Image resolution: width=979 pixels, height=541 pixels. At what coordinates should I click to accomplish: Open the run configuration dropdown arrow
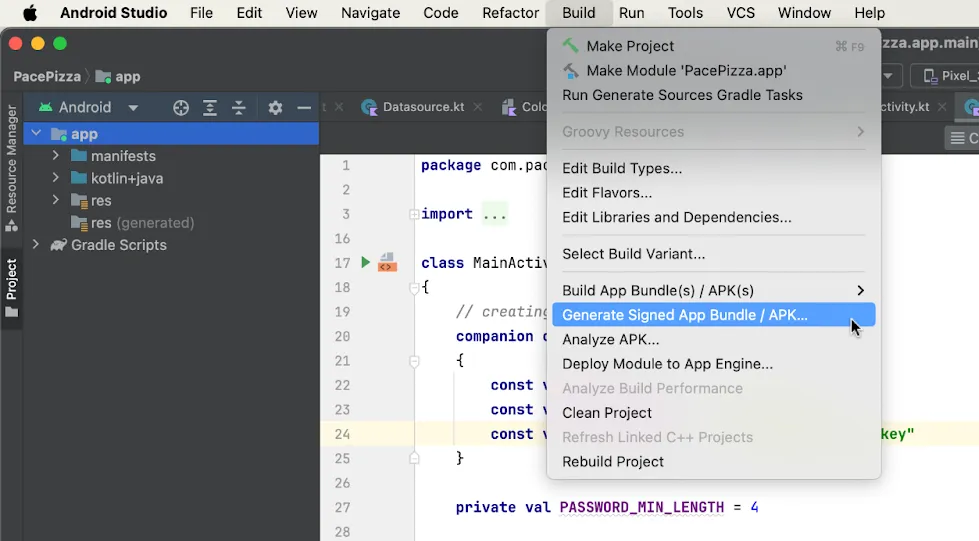(887, 76)
